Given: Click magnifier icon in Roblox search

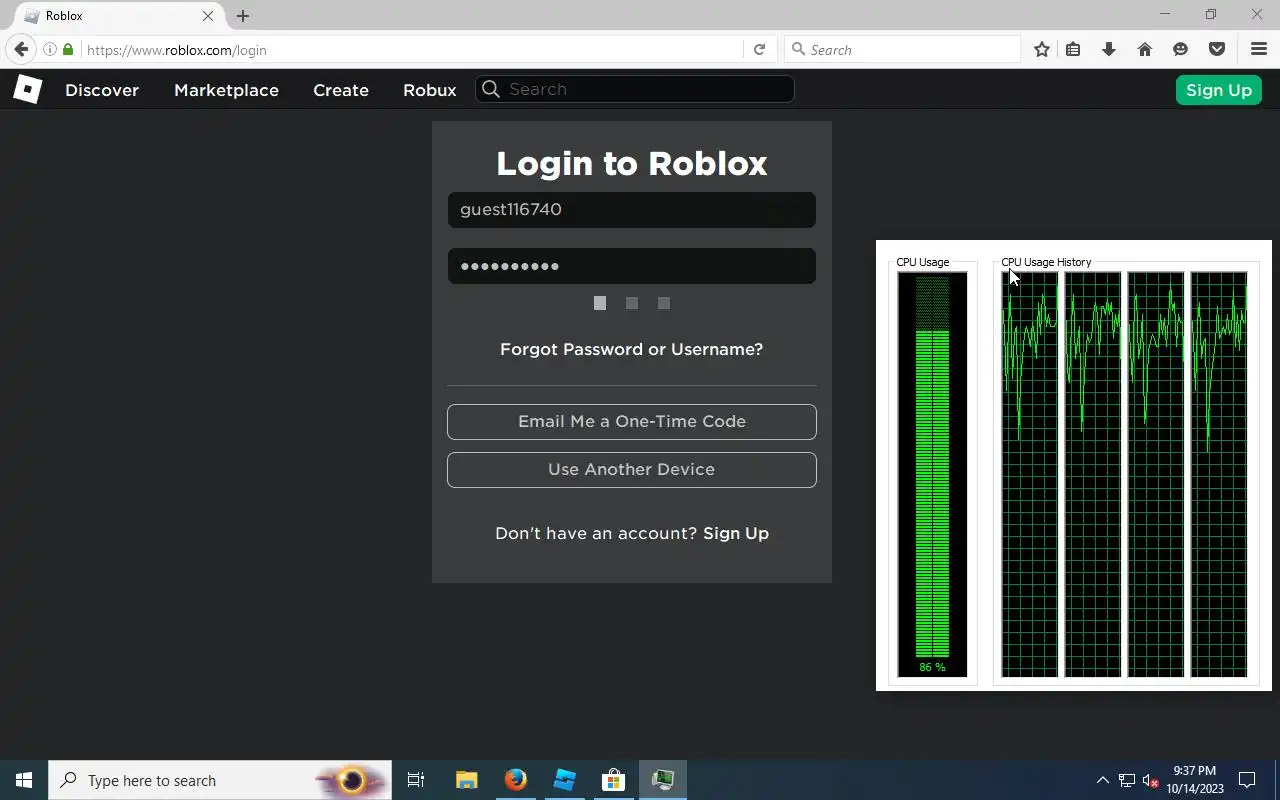Looking at the screenshot, I should (491, 89).
